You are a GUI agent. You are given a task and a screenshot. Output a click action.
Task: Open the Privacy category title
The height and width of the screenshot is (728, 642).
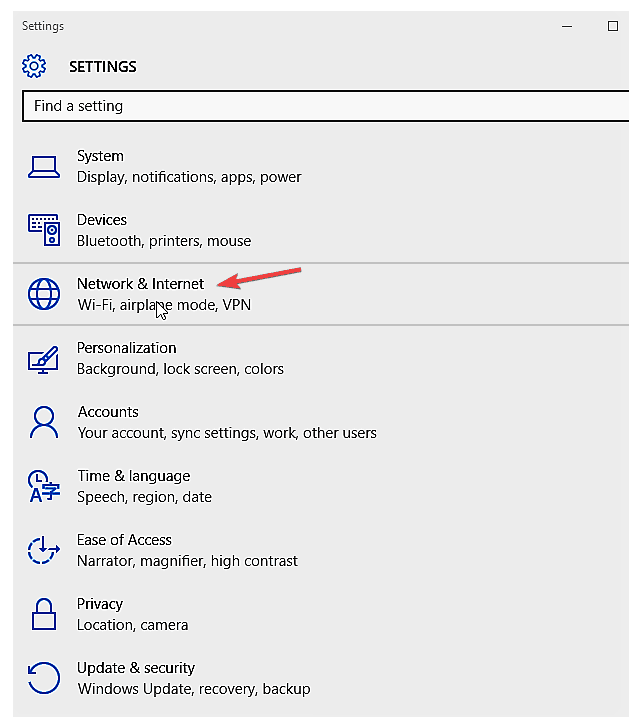[100, 604]
